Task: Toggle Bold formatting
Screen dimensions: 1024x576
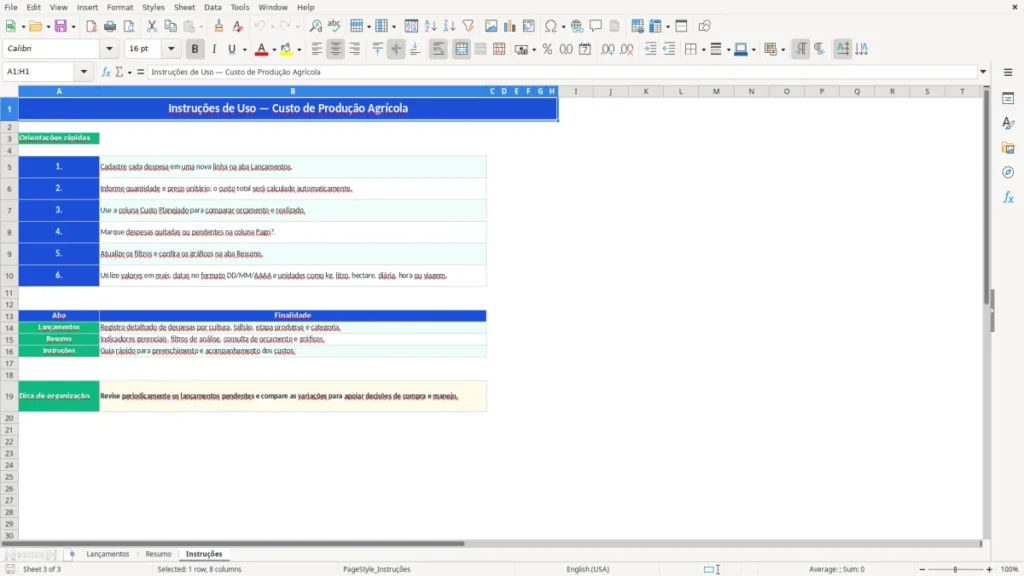Action: click(195, 49)
